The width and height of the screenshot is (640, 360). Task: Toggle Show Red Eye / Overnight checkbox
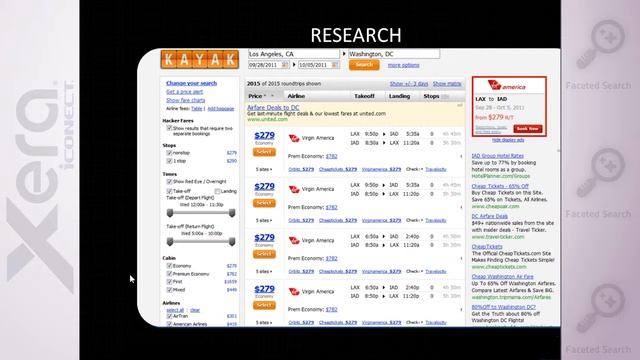(169, 182)
